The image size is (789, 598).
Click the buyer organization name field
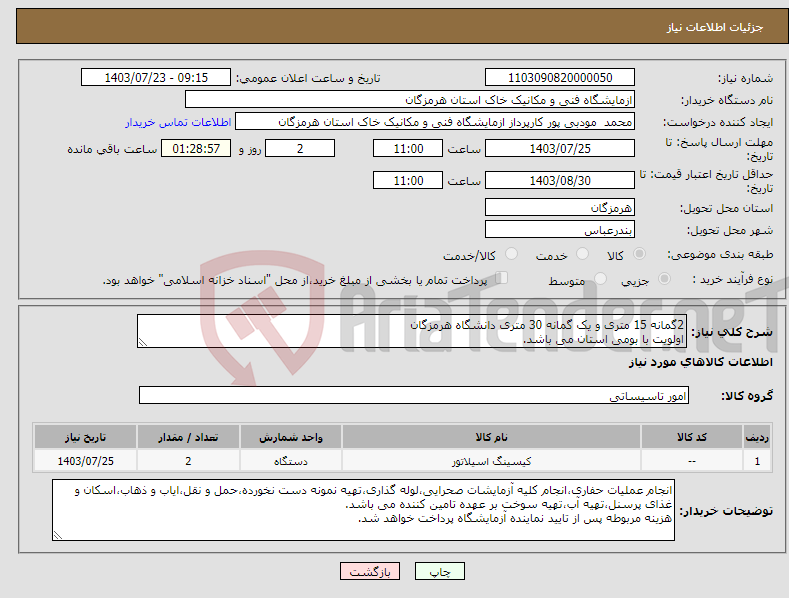410,100
